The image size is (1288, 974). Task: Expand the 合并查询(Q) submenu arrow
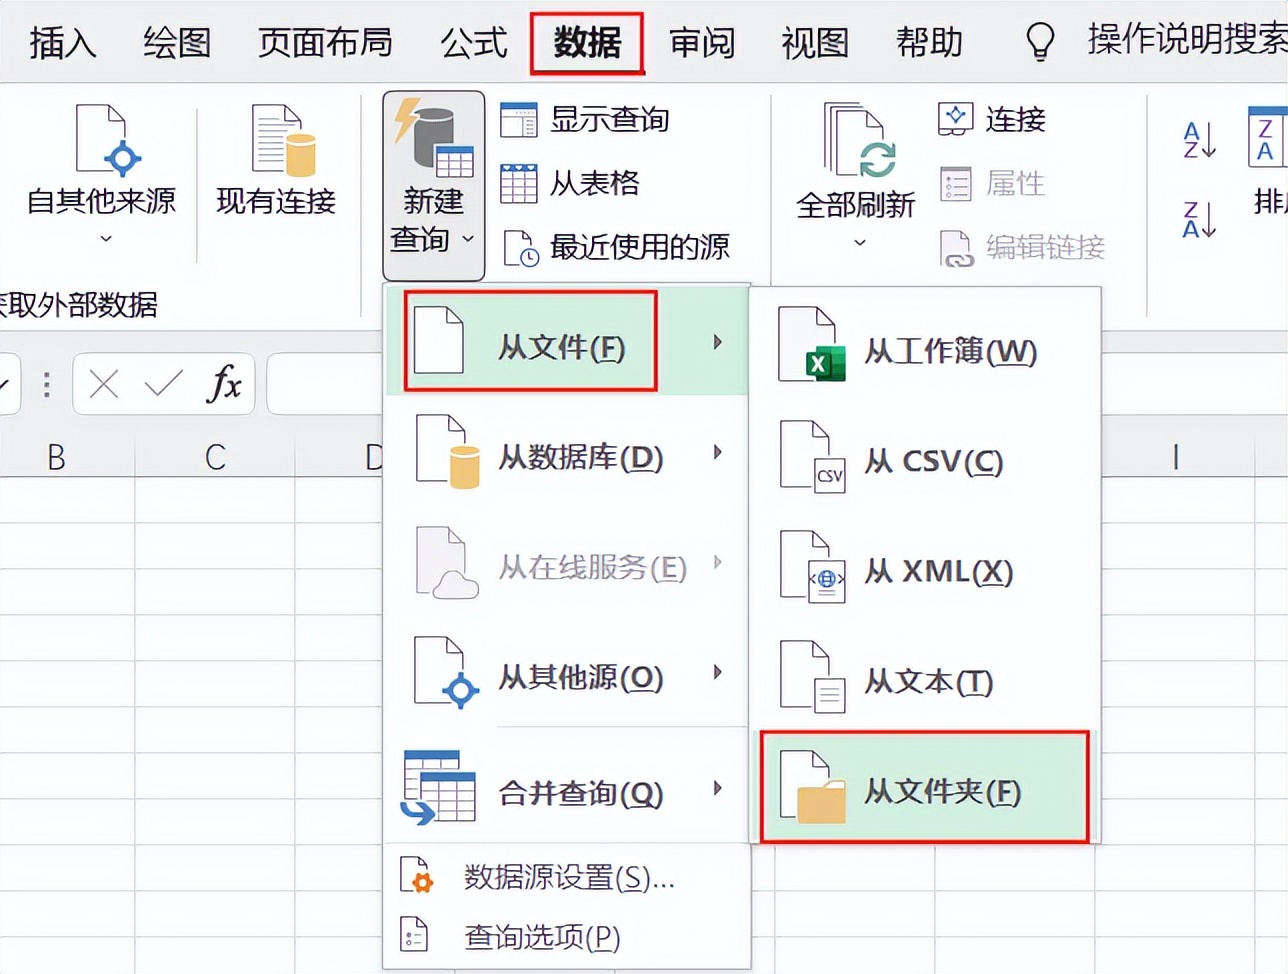coord(717,788)
